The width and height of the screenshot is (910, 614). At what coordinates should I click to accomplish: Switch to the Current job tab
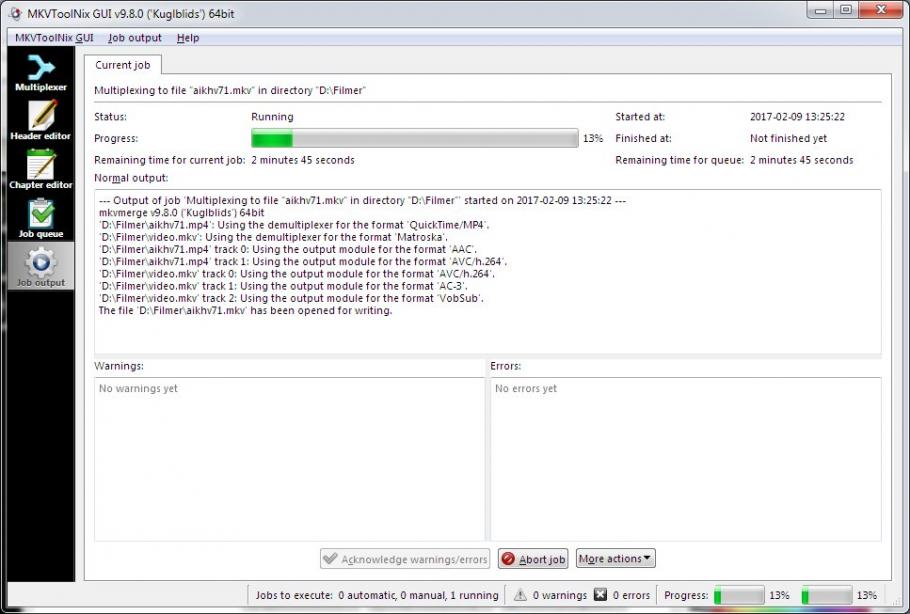click(x=122, y=65)
